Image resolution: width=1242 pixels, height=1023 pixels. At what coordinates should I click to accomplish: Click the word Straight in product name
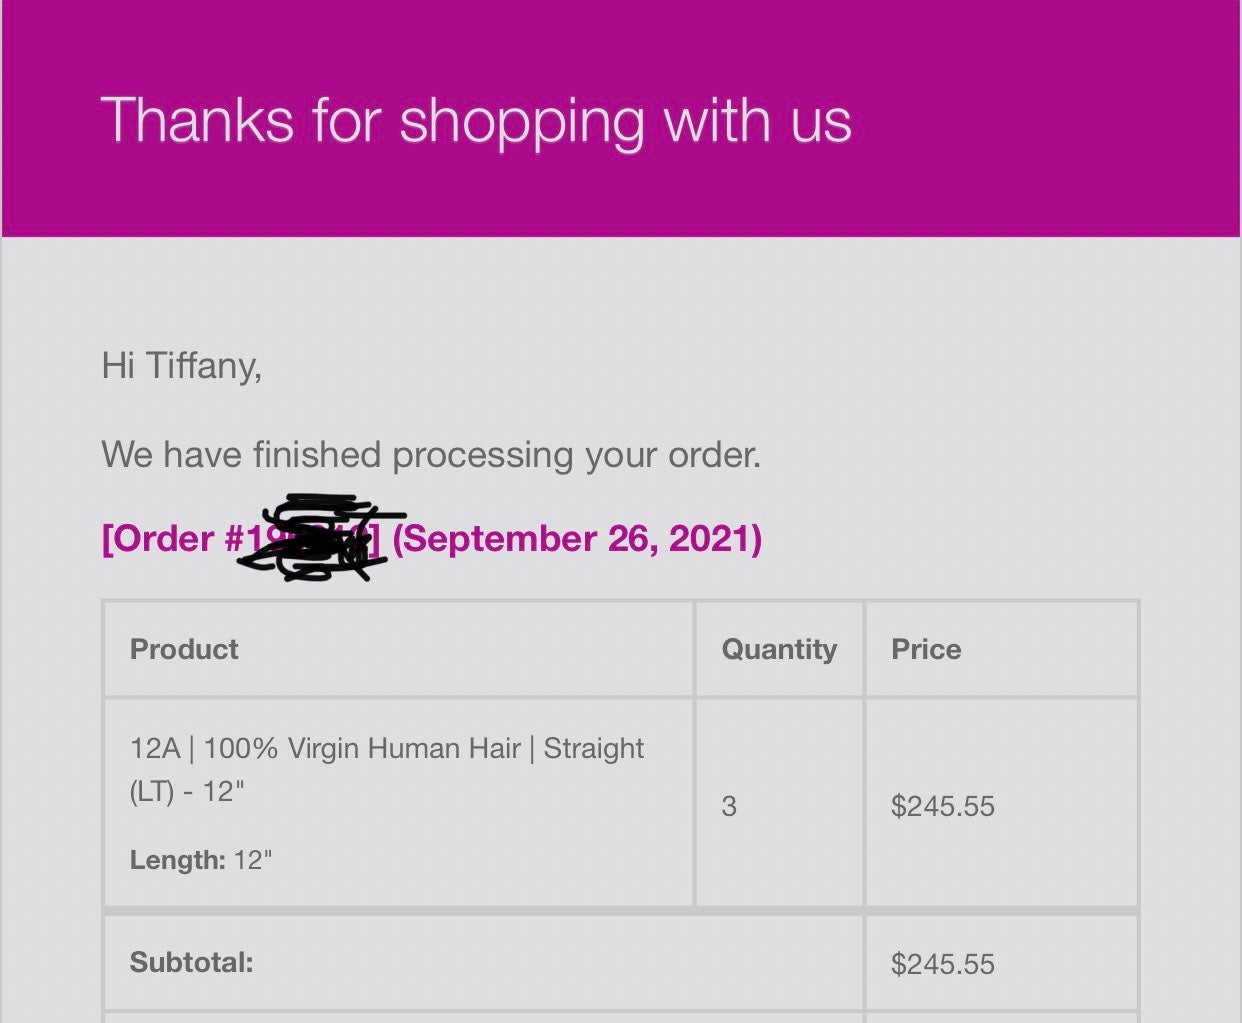point(594,748)
